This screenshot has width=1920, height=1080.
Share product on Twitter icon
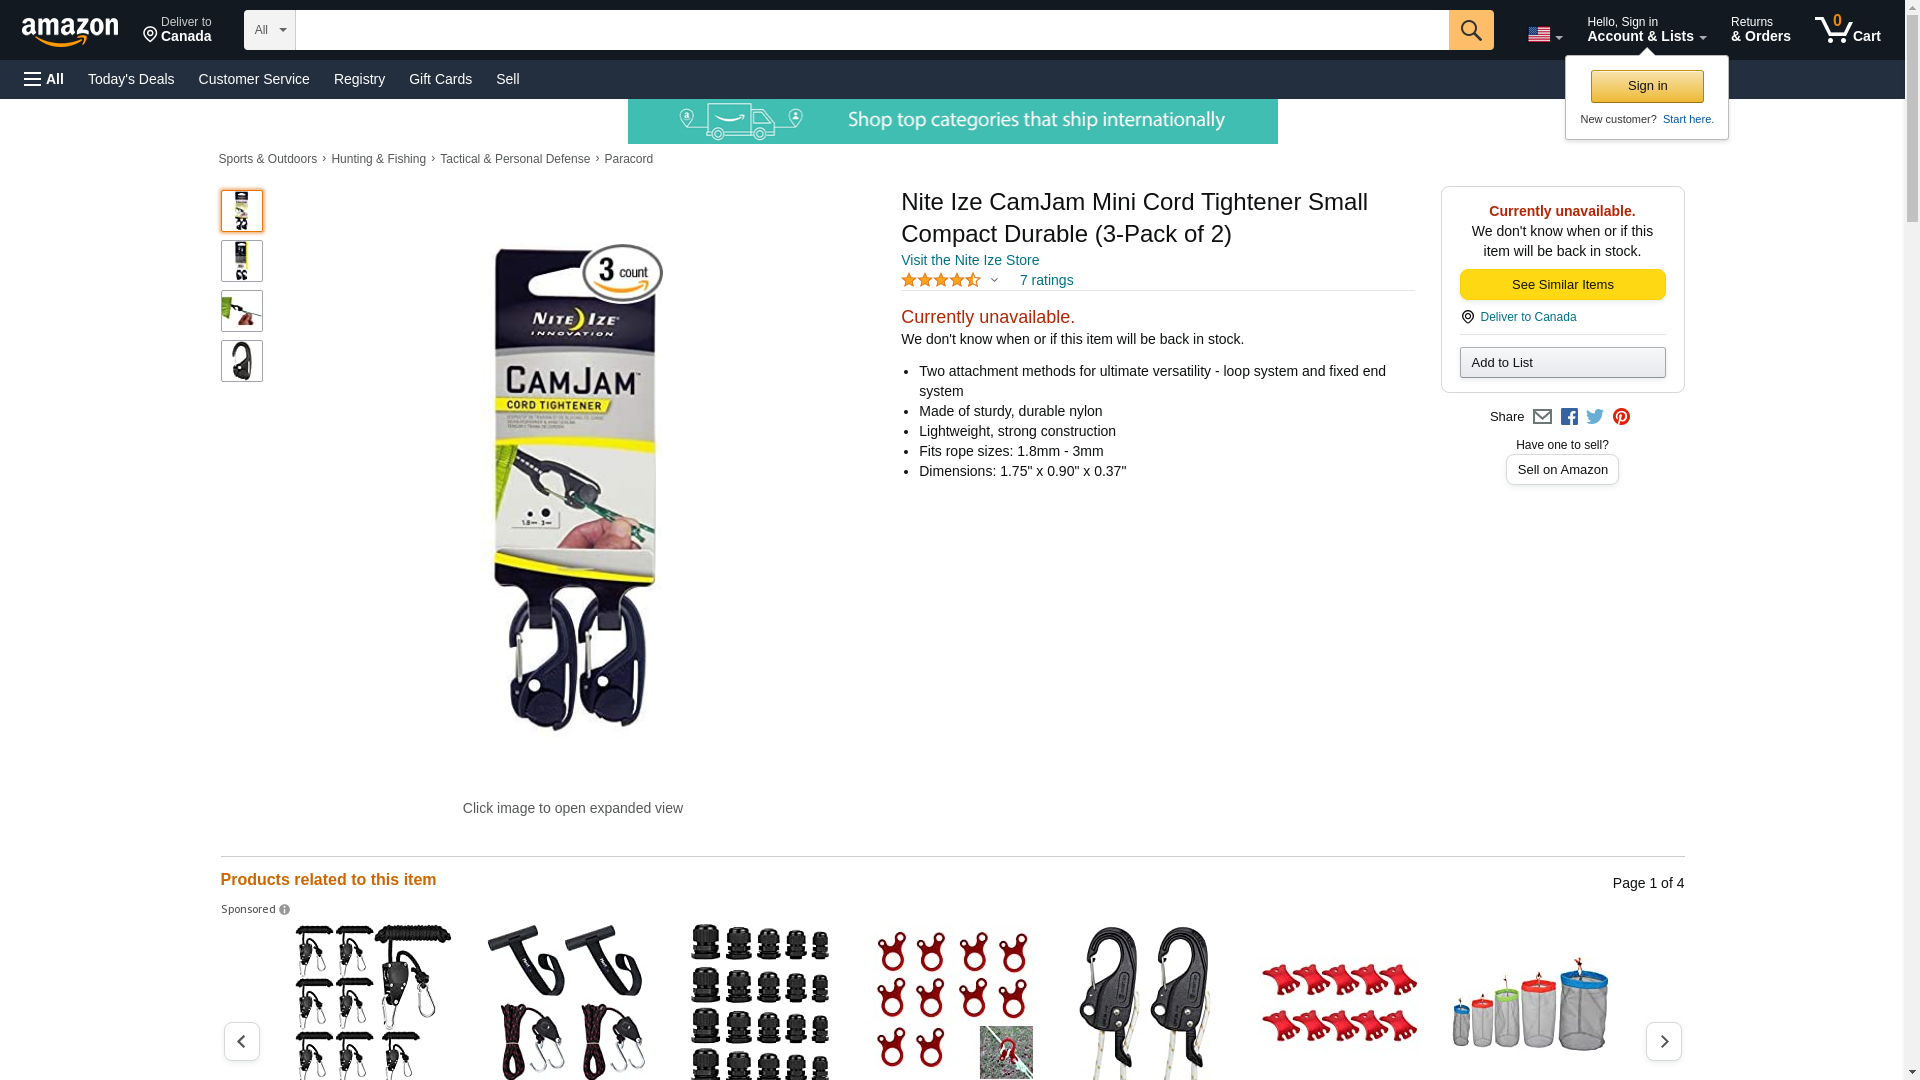[x=1595, y=417]
